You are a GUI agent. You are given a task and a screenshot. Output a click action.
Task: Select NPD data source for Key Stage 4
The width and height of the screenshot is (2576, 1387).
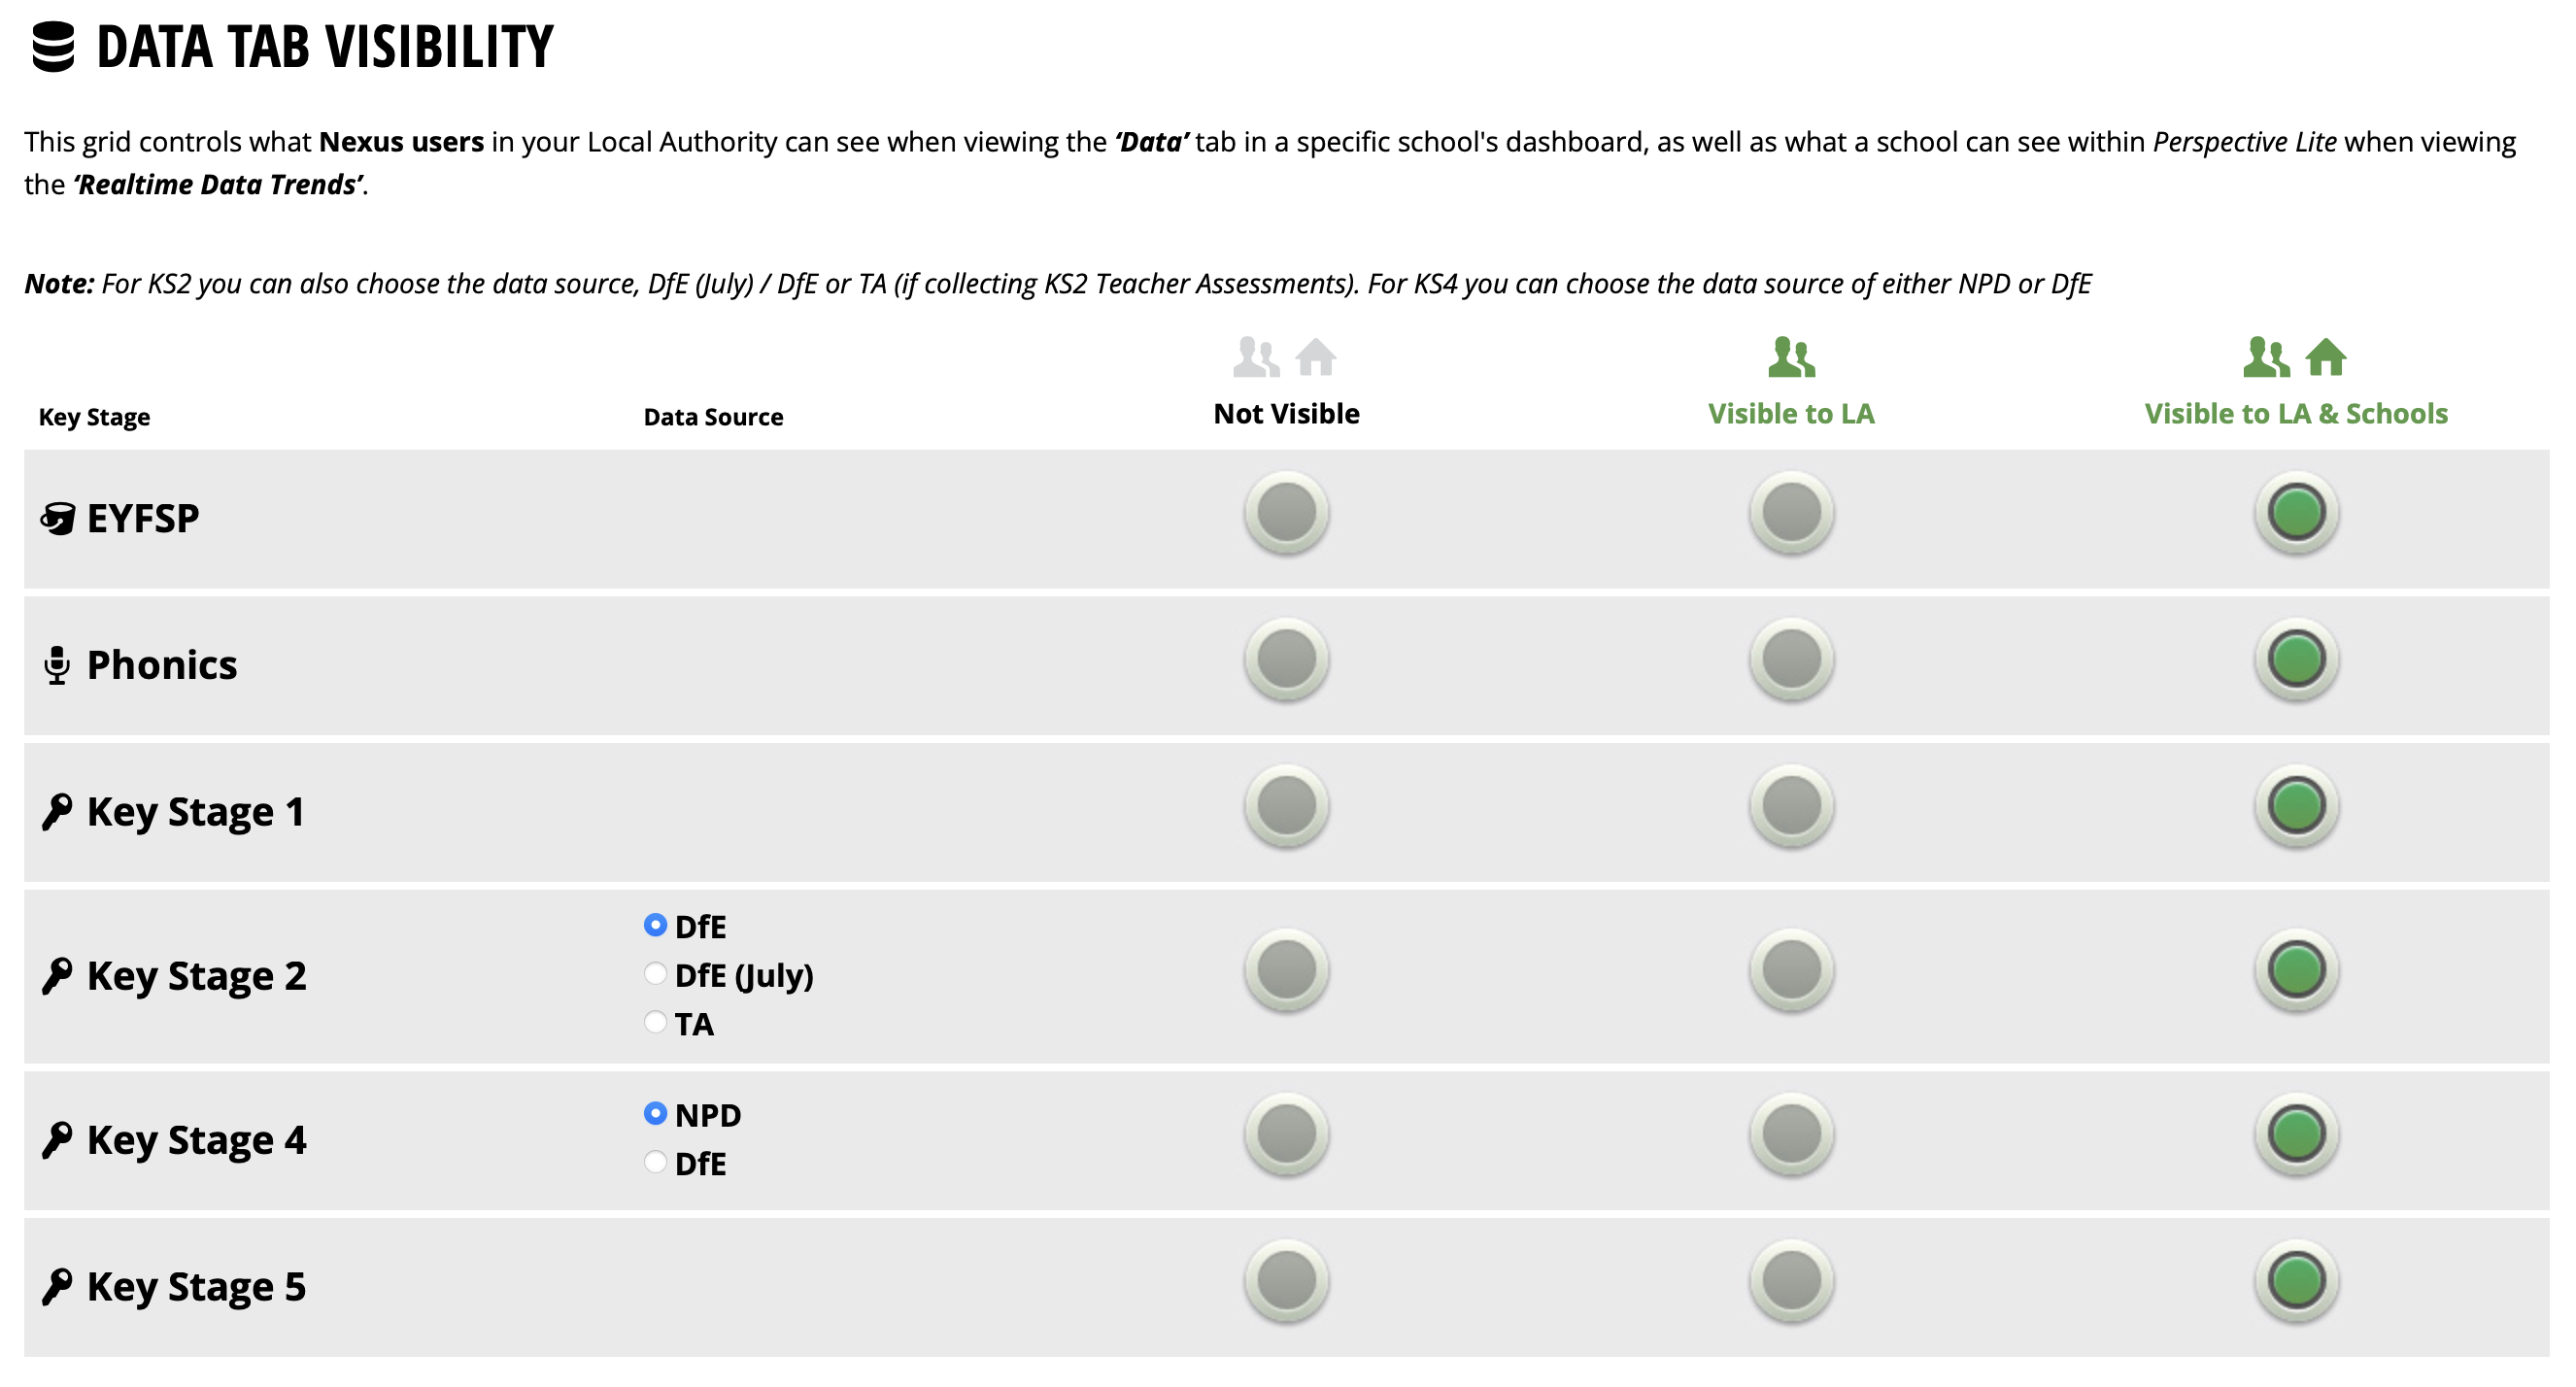click(655, 1113)
